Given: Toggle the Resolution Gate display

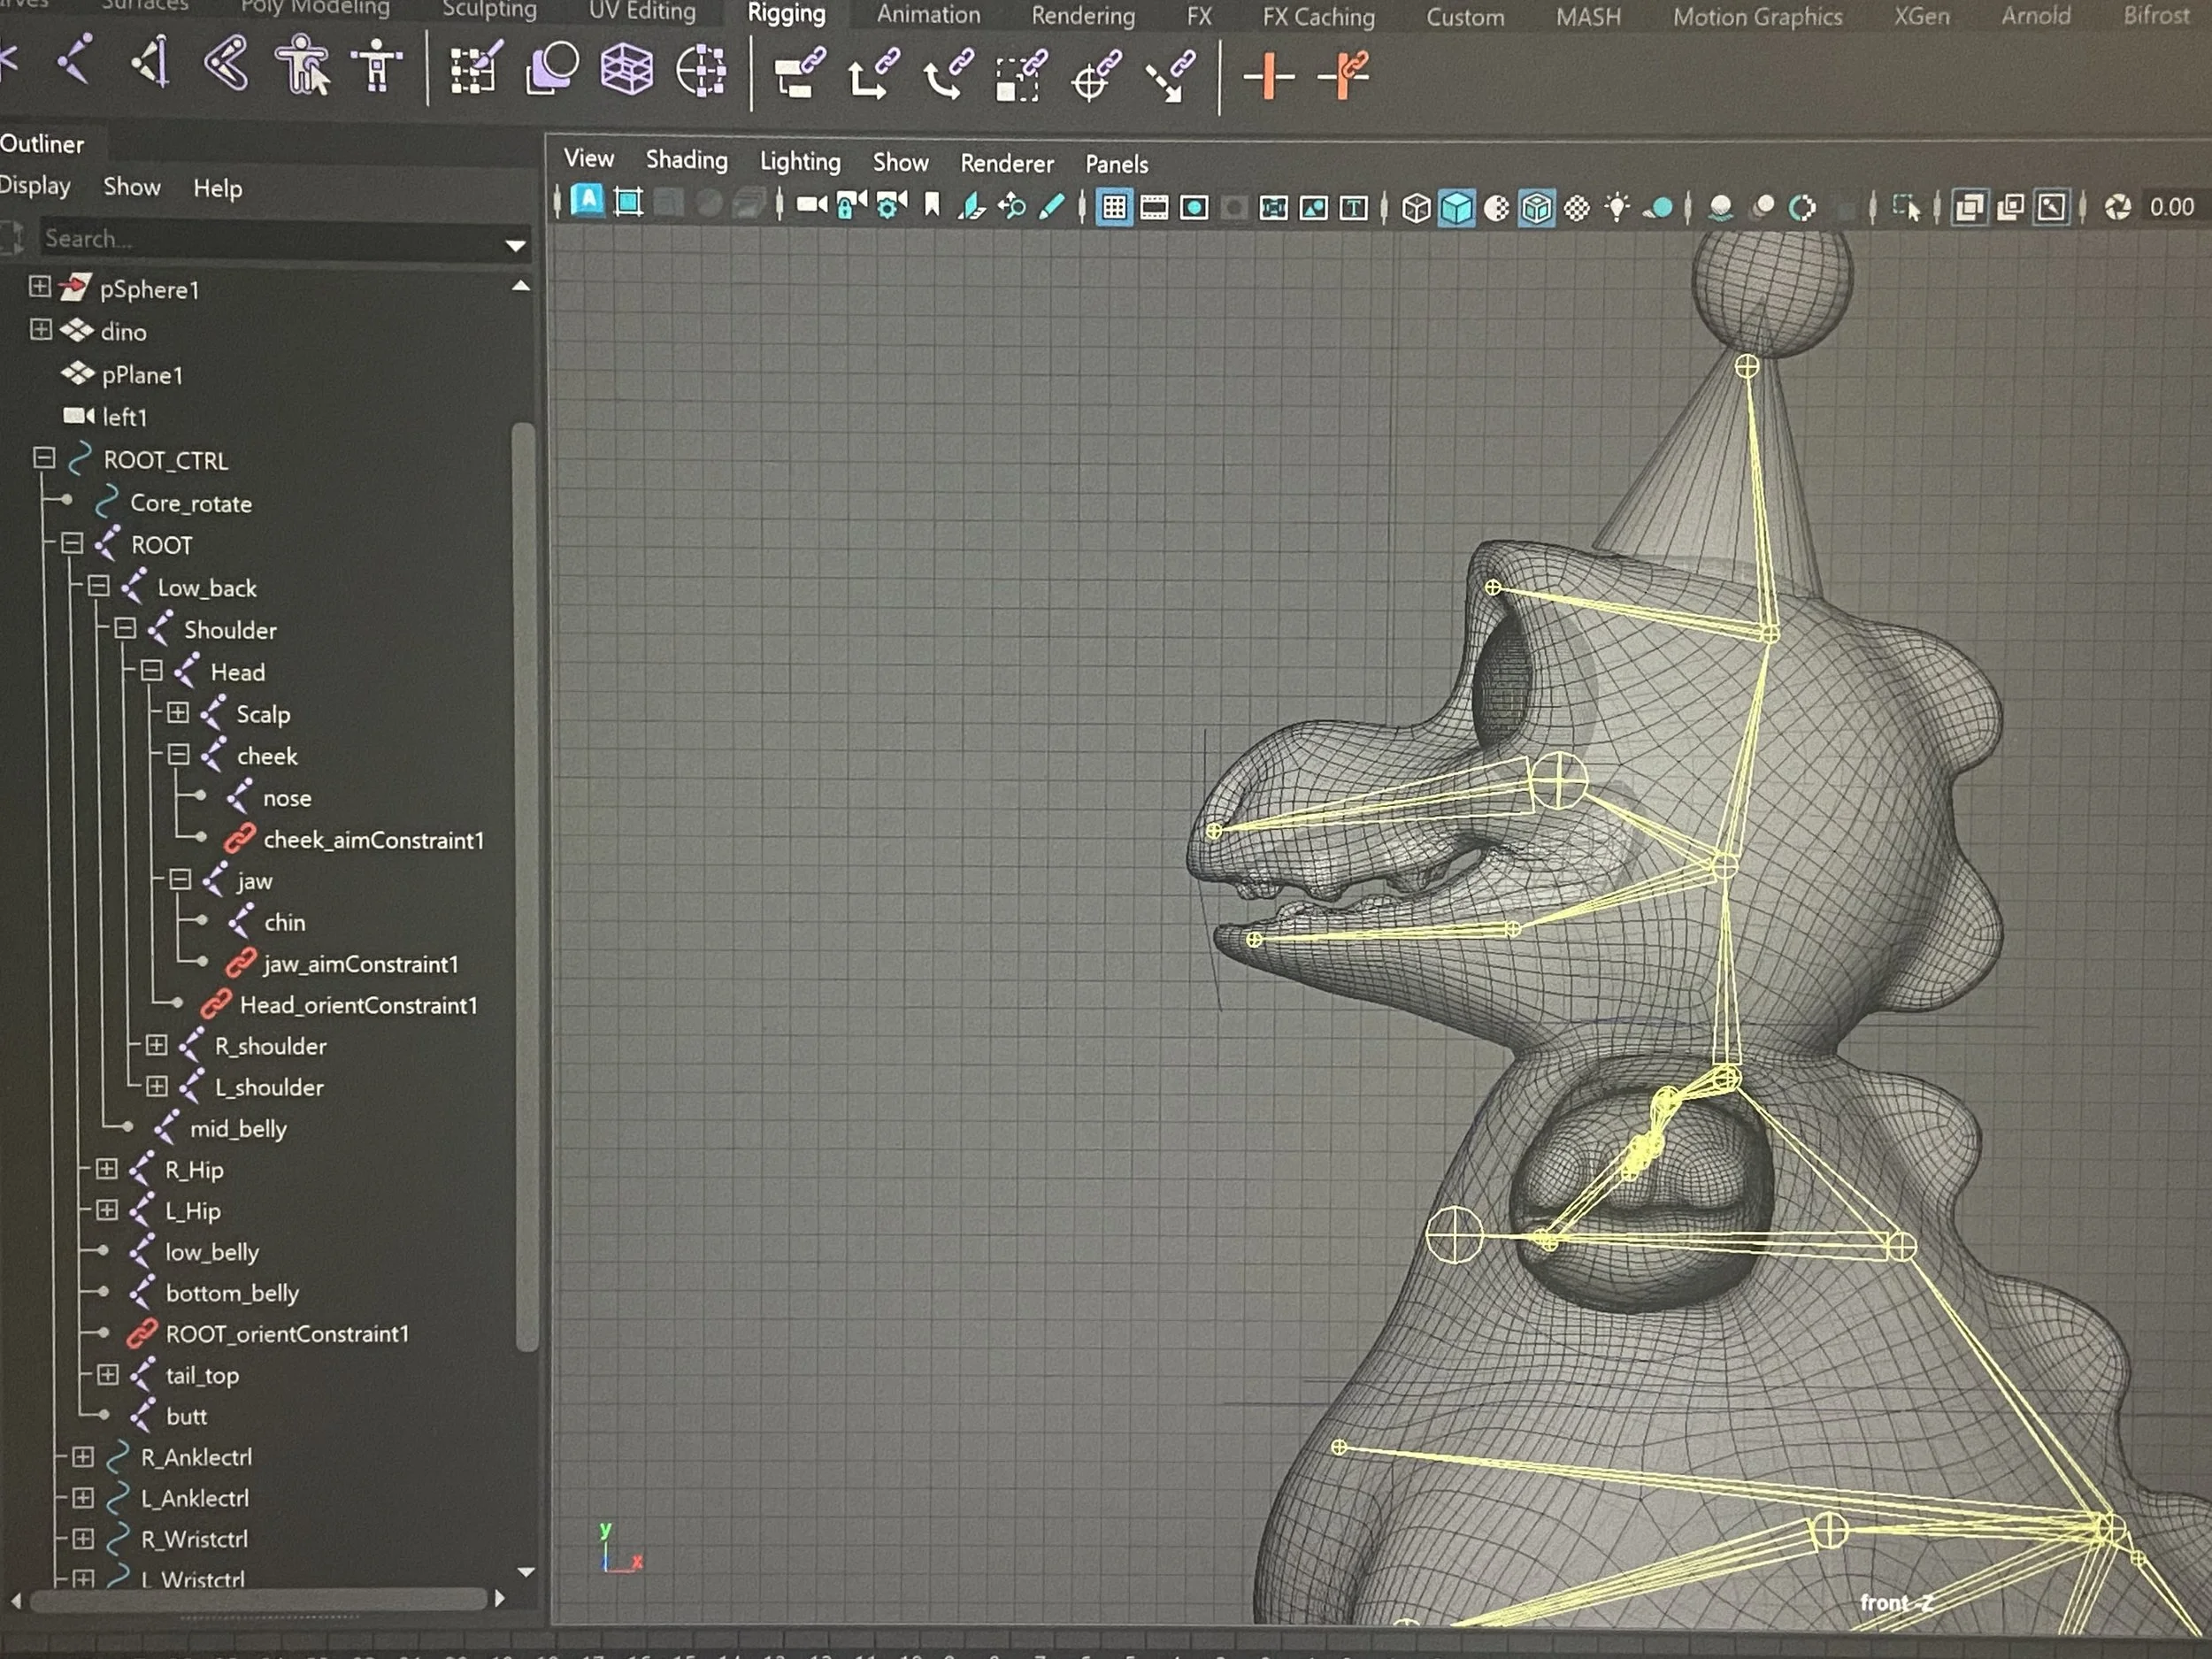Looking at the screenshot, I should pyautogui.click(x=1194, y=207).
